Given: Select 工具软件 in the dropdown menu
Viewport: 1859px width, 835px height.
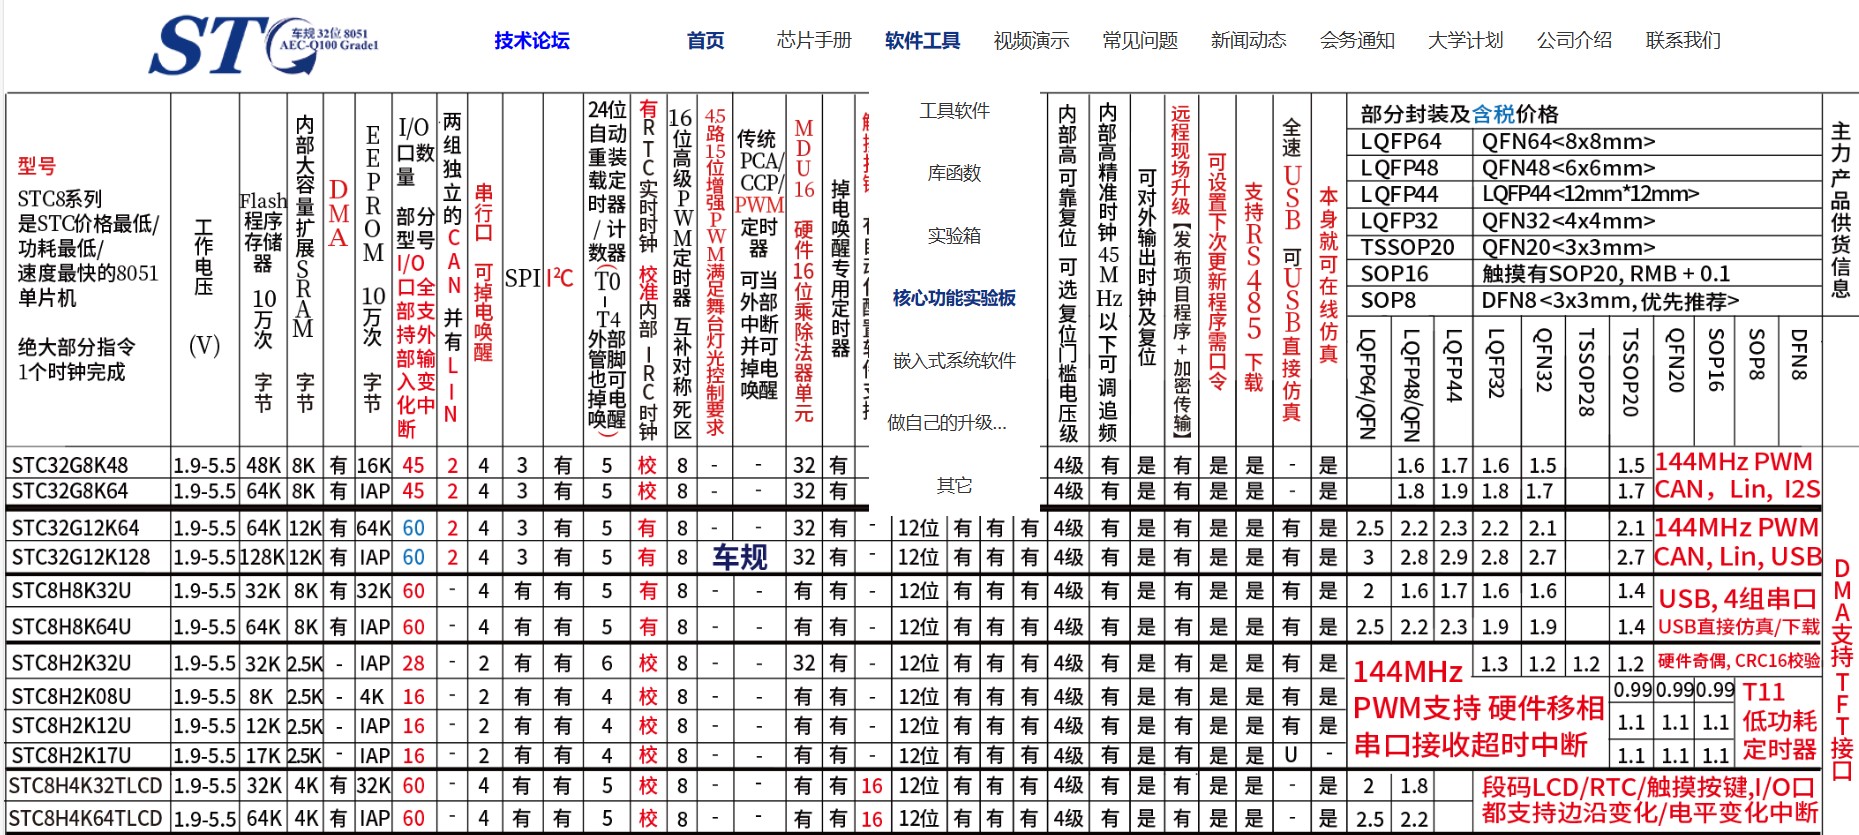Looking at the screenshot, I should pos(954,111).
